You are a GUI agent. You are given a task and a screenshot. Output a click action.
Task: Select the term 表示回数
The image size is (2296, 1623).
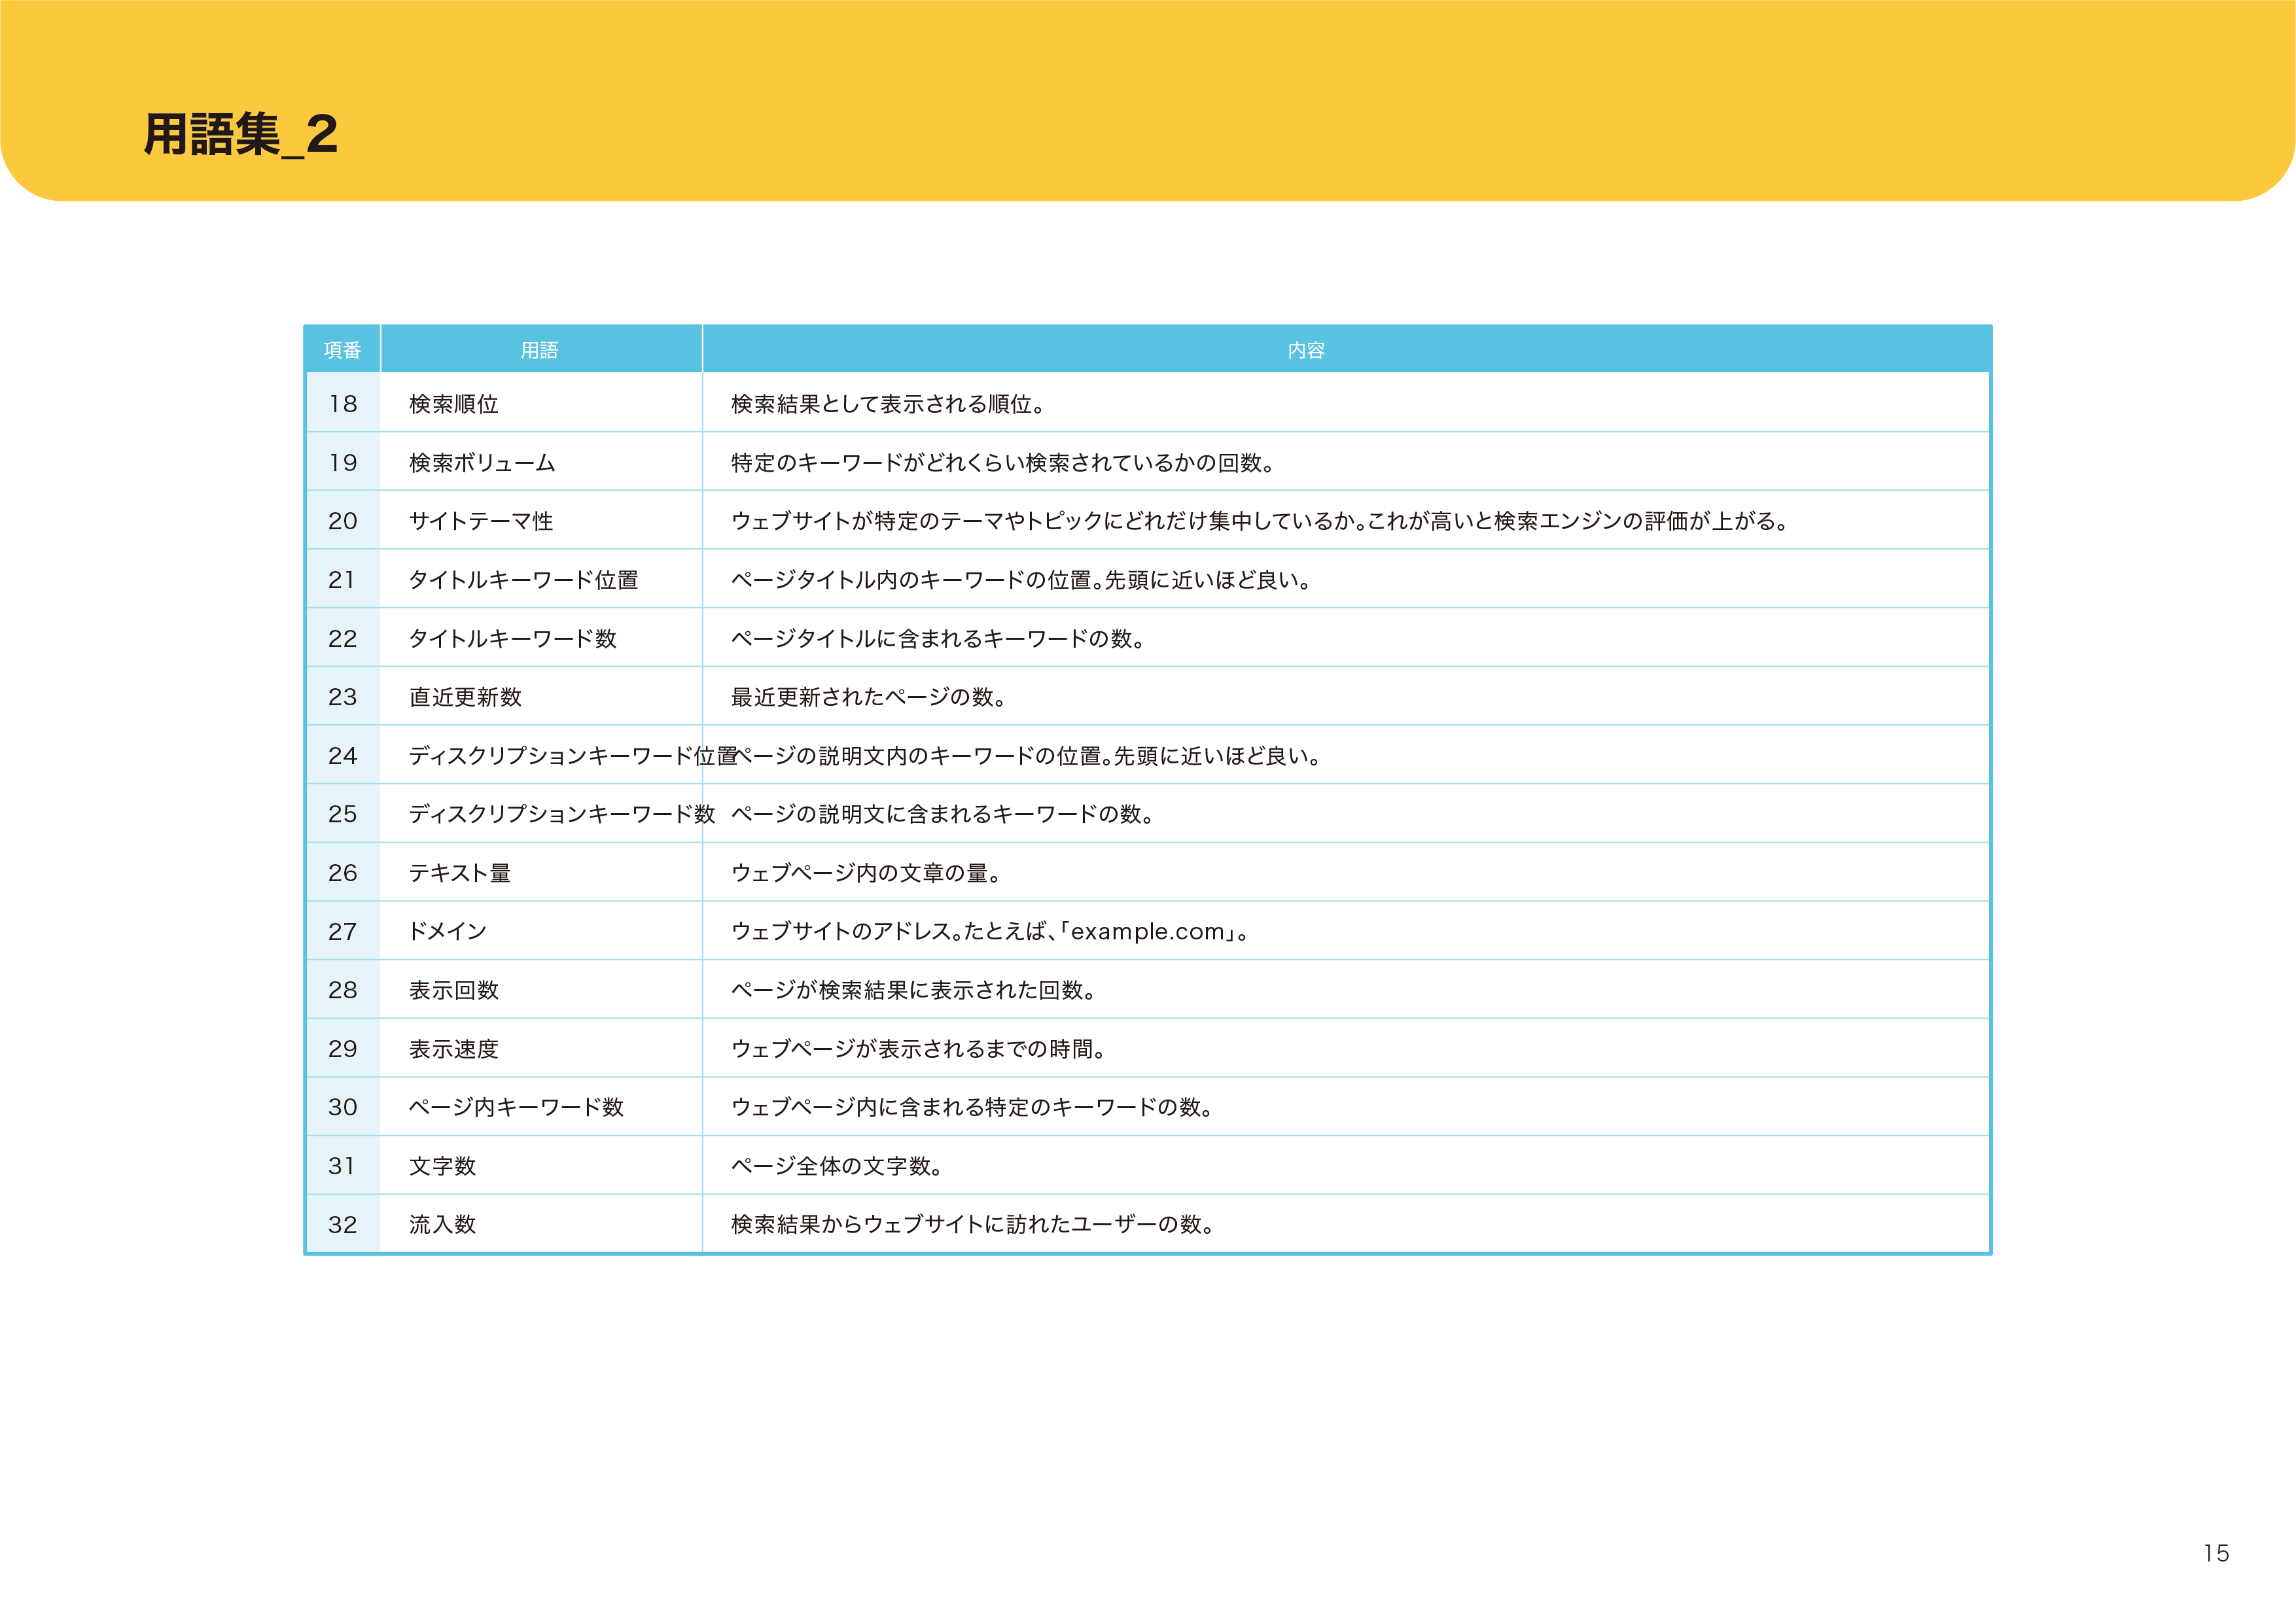tap(454, 990)
